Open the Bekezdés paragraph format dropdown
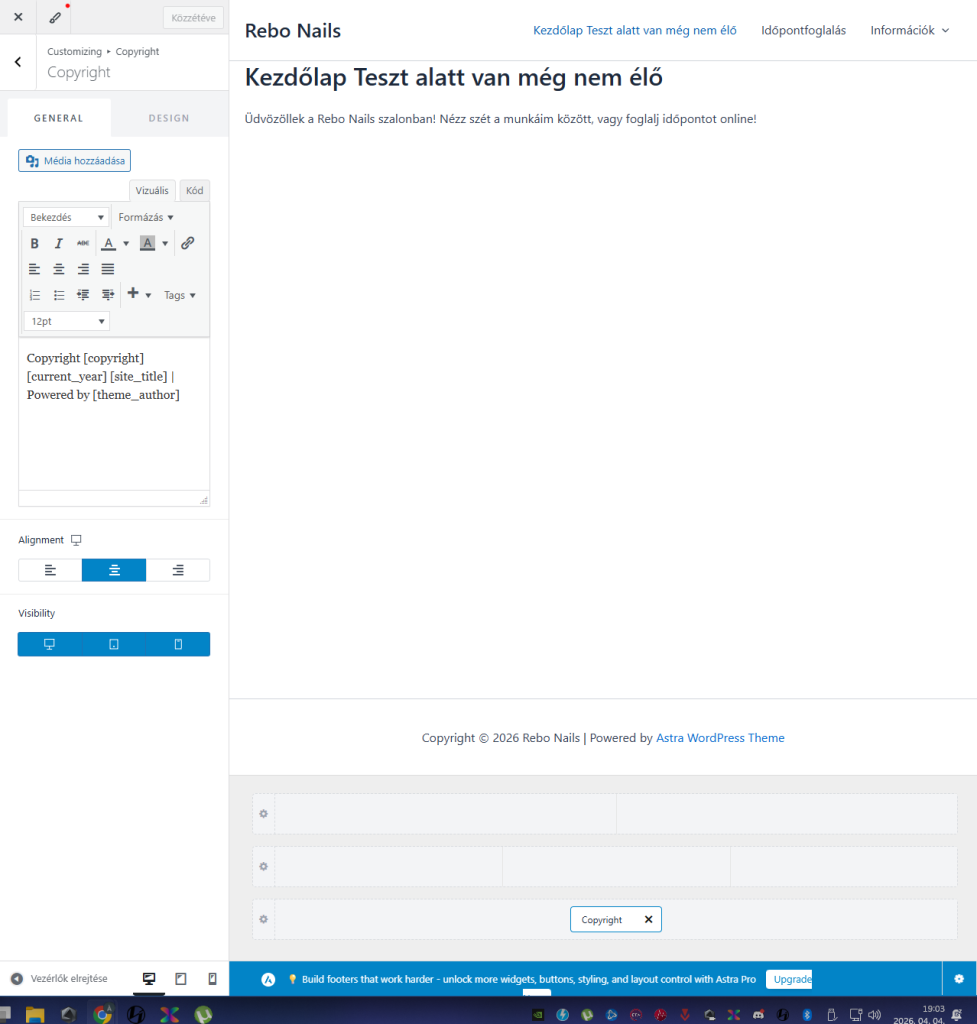 pos(66,217)
